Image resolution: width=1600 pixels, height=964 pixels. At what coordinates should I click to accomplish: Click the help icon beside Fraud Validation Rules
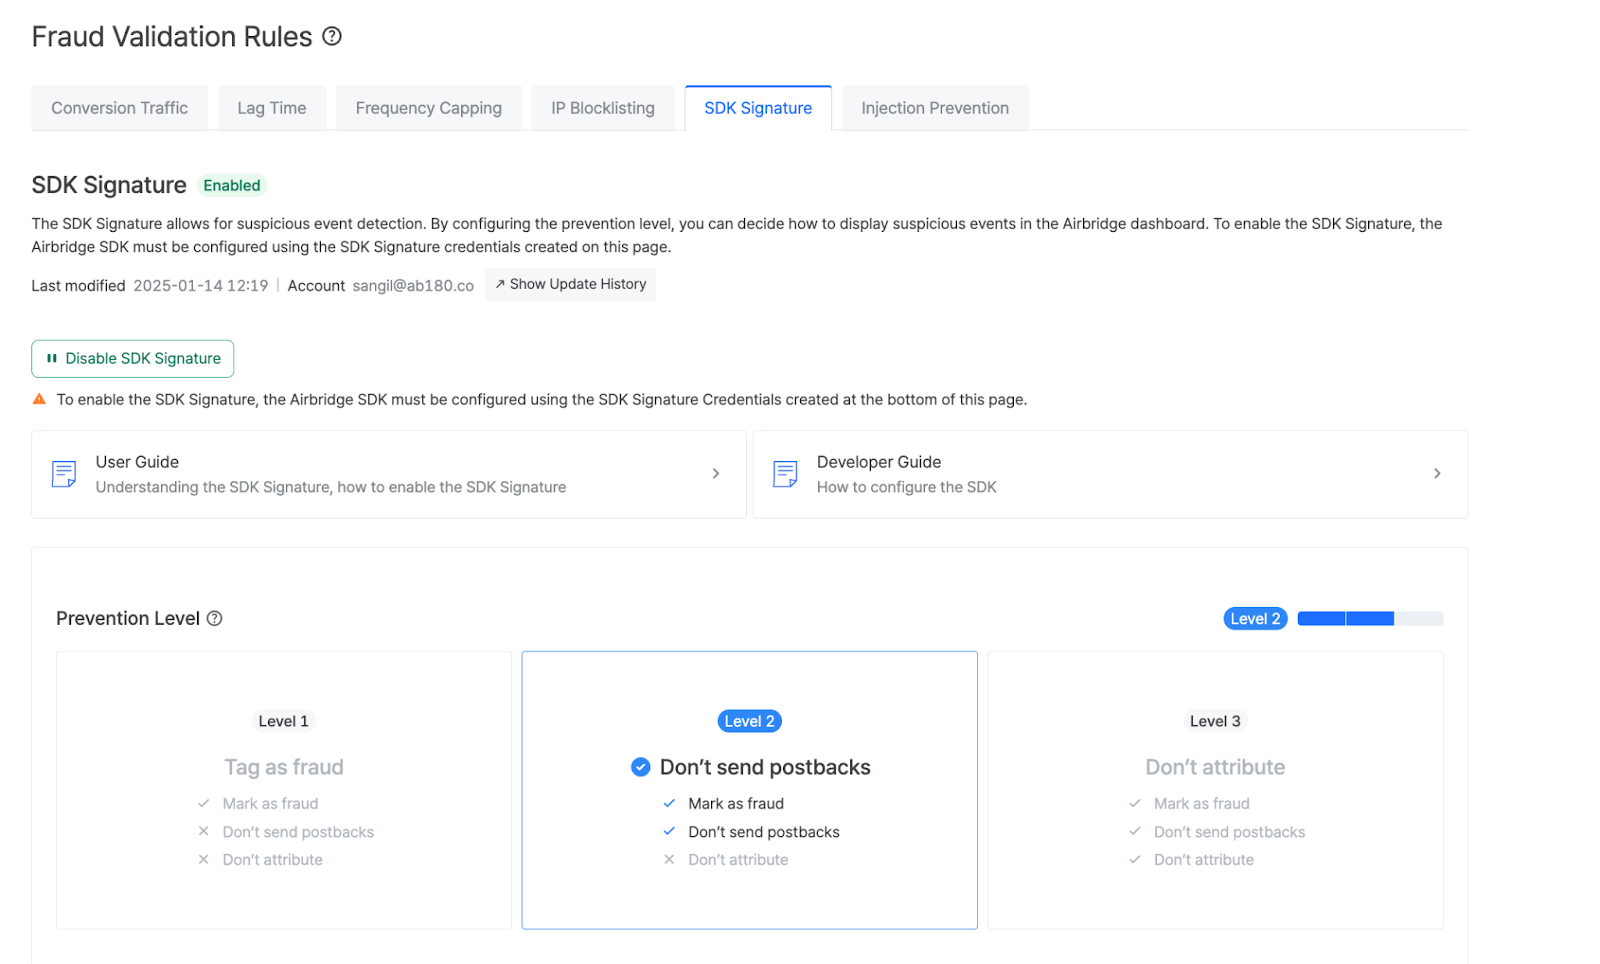331,36
